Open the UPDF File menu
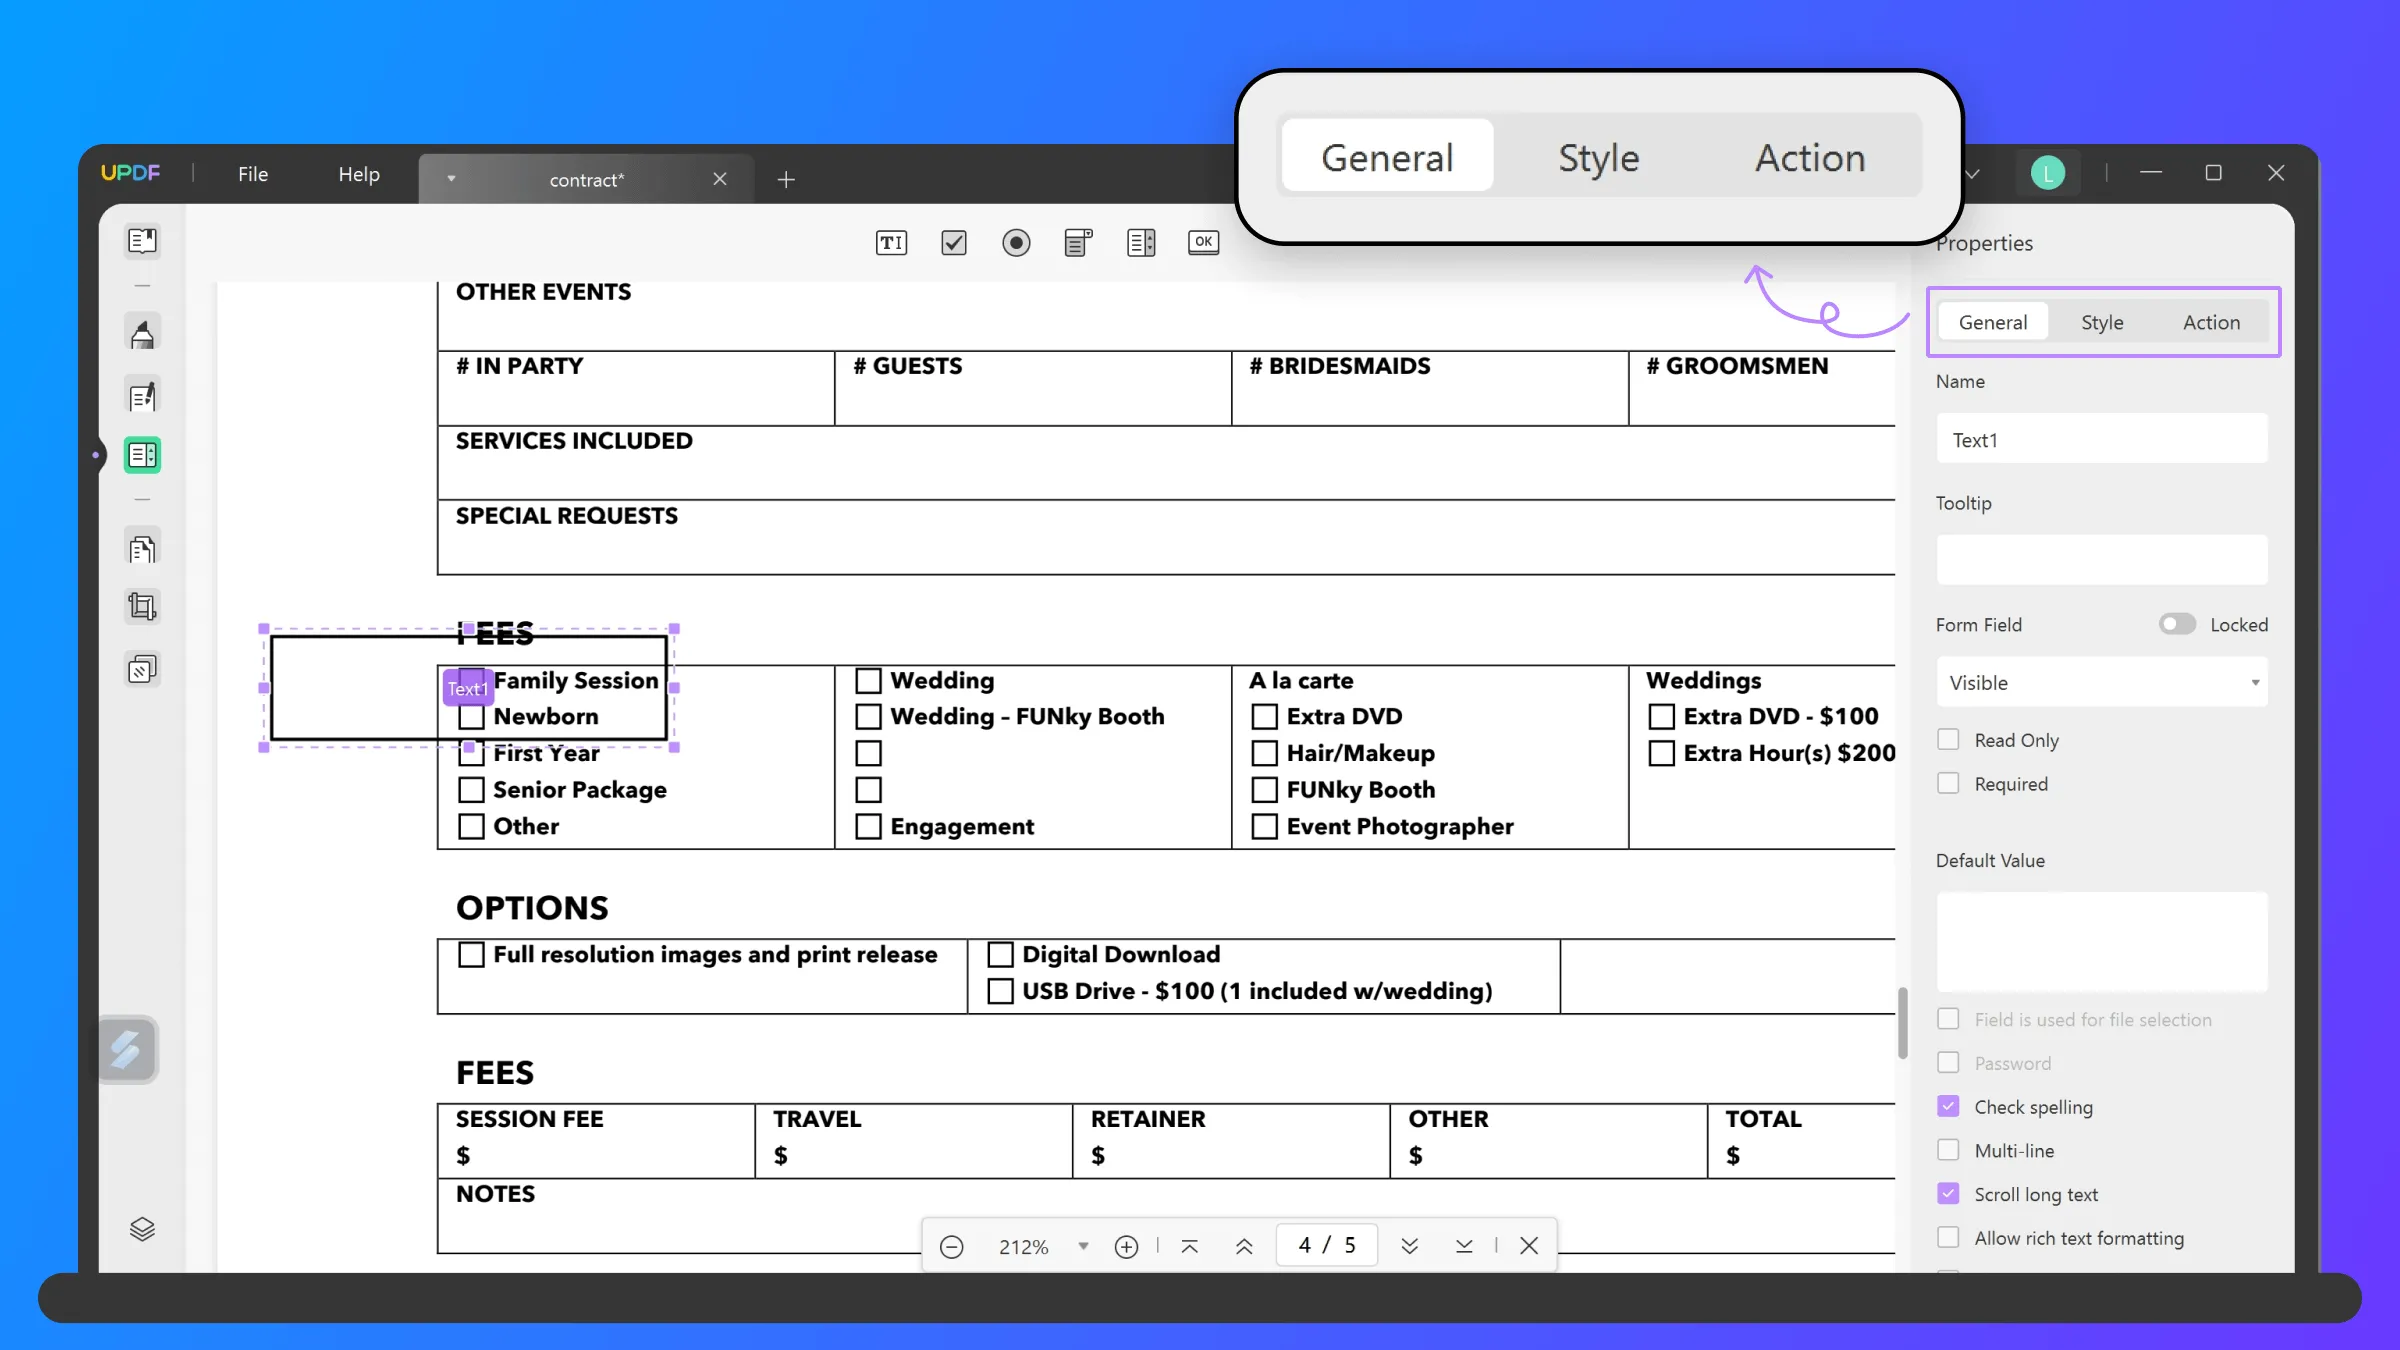The width and height of the screenshot is (2400, 1350). pyautogui.click(x=252, y=173)
